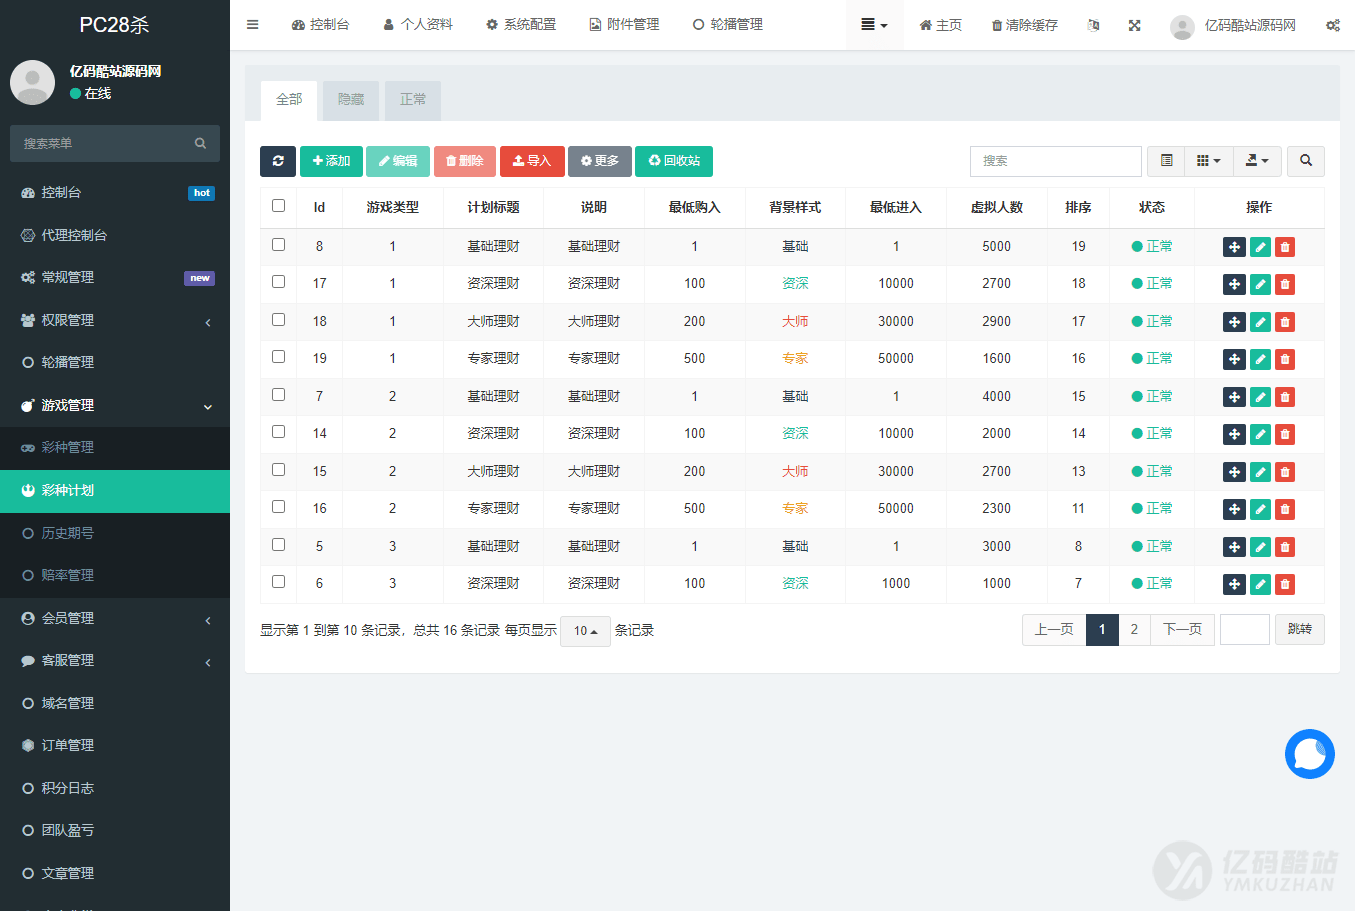Viewport: 1355px width, 911px height.
Task: Open the header list-menu dropdown
Action: [874, 25]
